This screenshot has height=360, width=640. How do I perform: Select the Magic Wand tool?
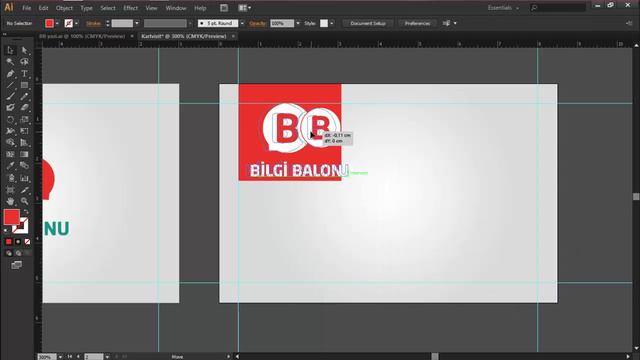click(x=10, y=62)
